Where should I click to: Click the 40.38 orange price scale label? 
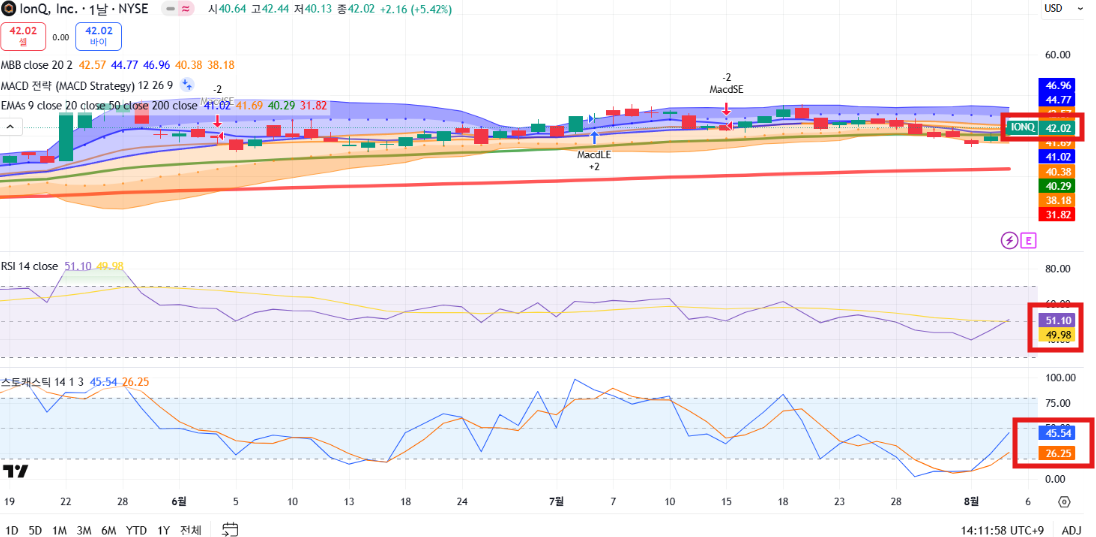coord(1057,171)
